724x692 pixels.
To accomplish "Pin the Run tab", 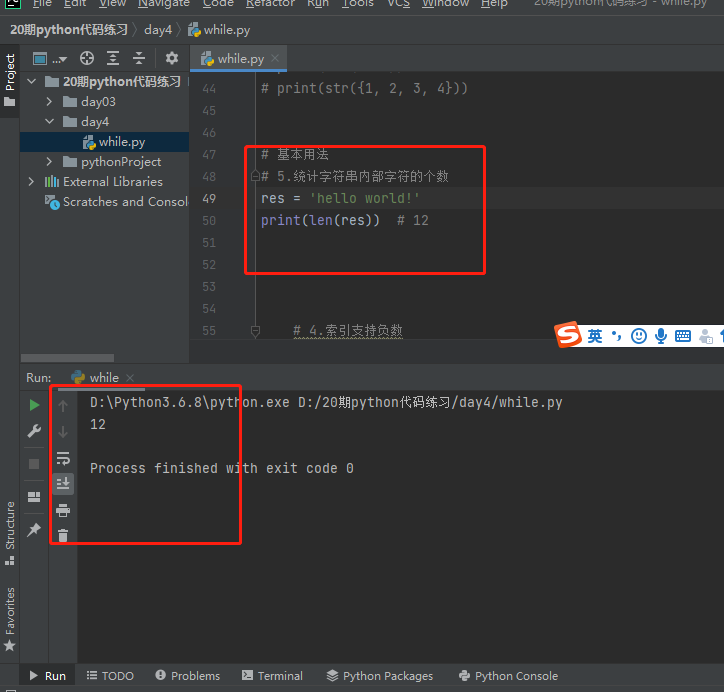I will coord(34,530).
